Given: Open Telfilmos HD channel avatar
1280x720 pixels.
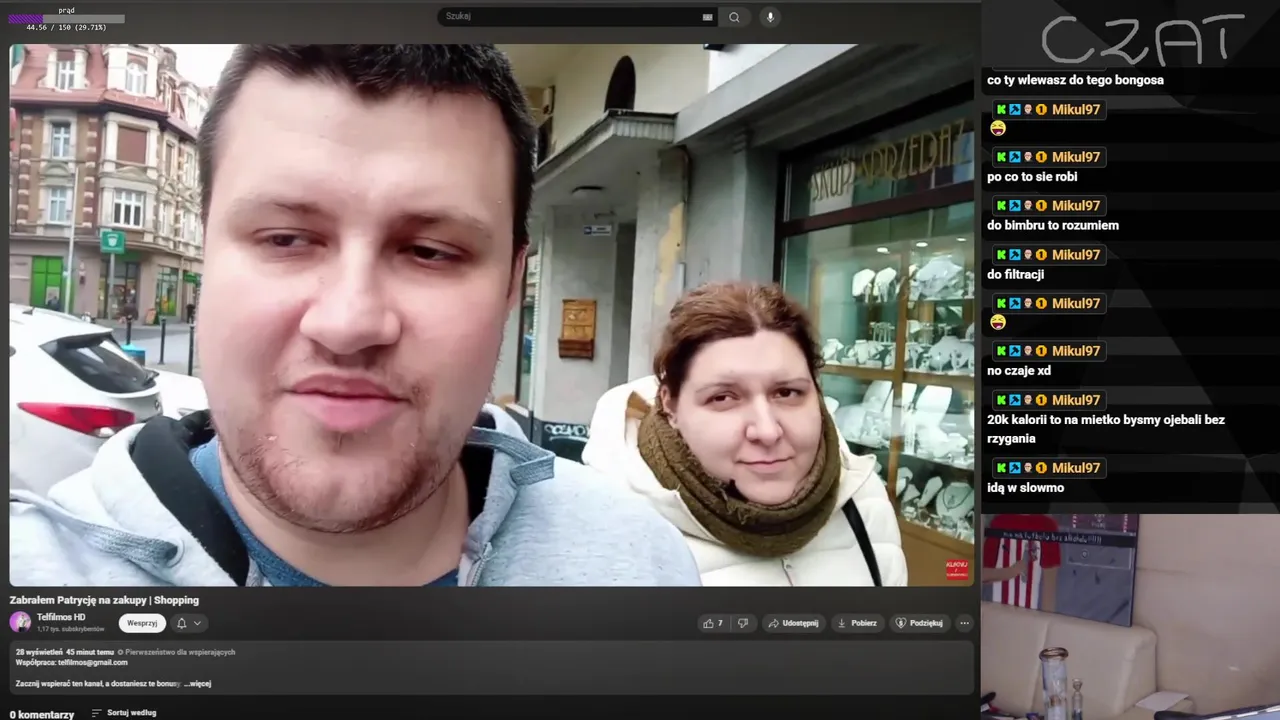Looking at the screenshot, I should click(x=20, y=622).
